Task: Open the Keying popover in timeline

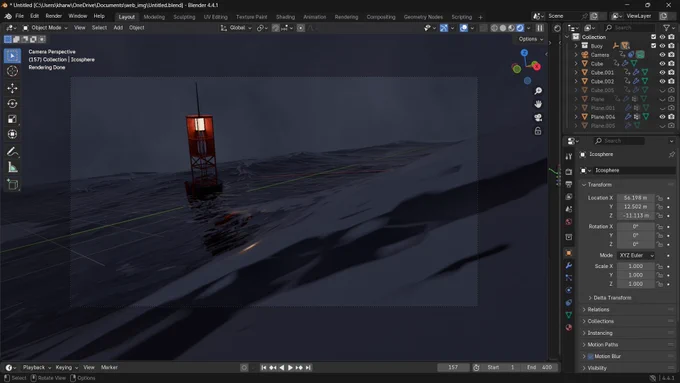Action: point(66,367)
